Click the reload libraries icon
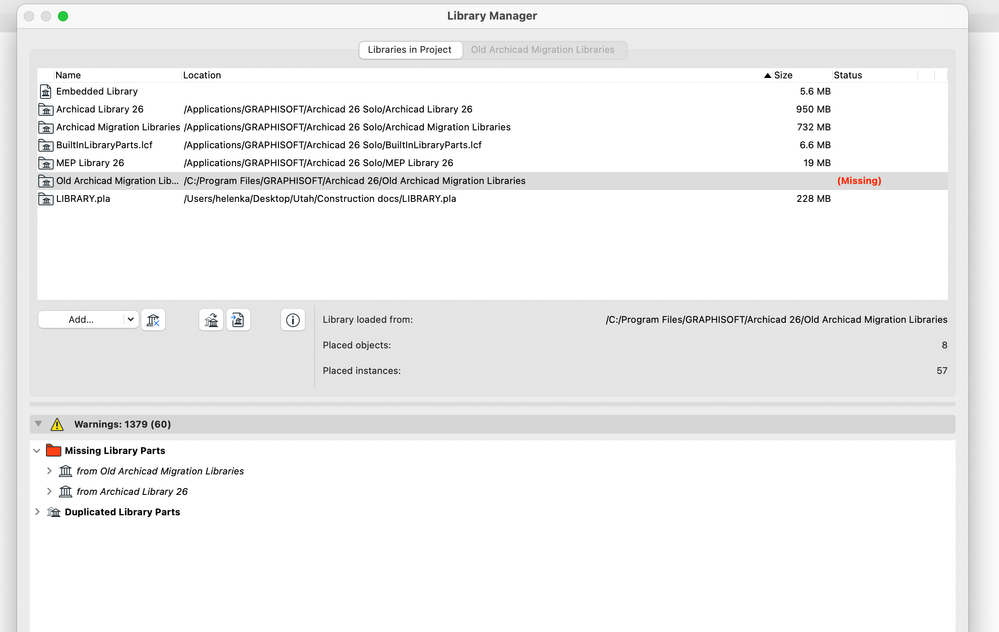This screenshot has width=999, height=632. point(211,319)
